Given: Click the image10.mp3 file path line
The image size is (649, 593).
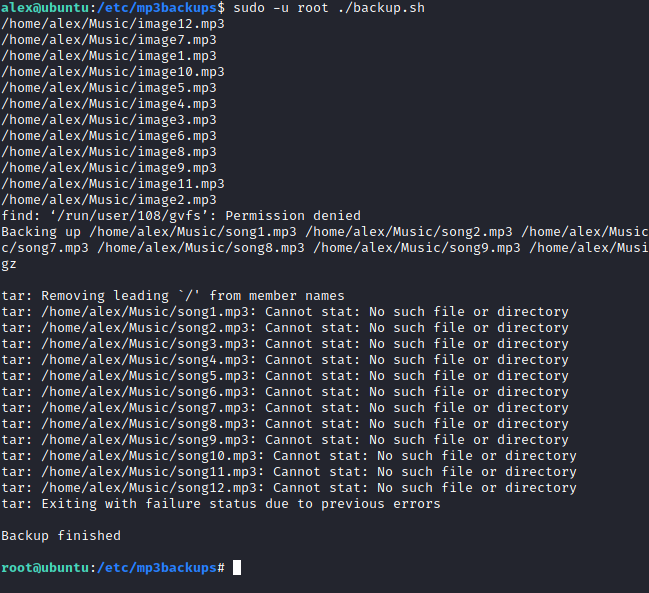Looking at the screenshot, I should [112, 71].
